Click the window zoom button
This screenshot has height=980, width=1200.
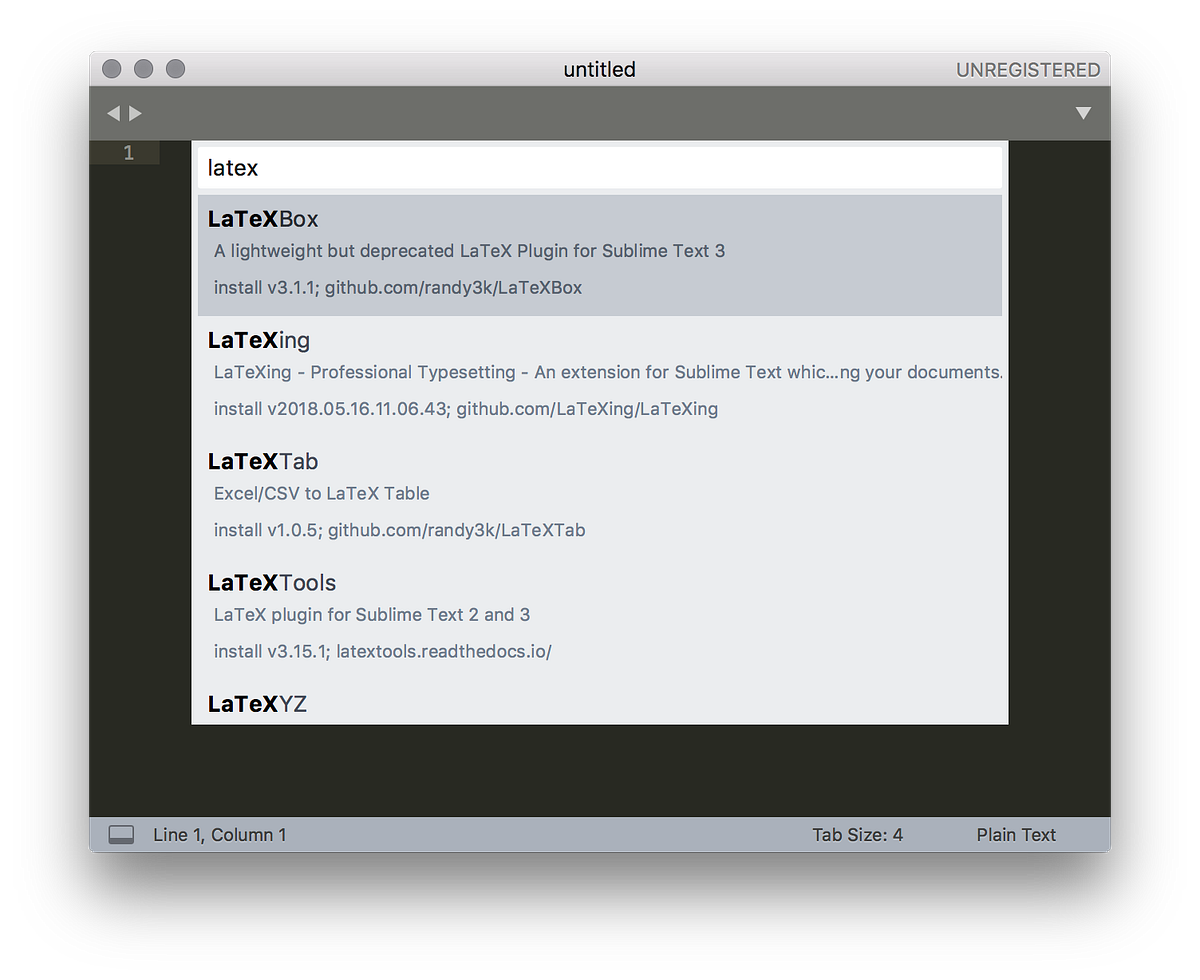point(176,69)
